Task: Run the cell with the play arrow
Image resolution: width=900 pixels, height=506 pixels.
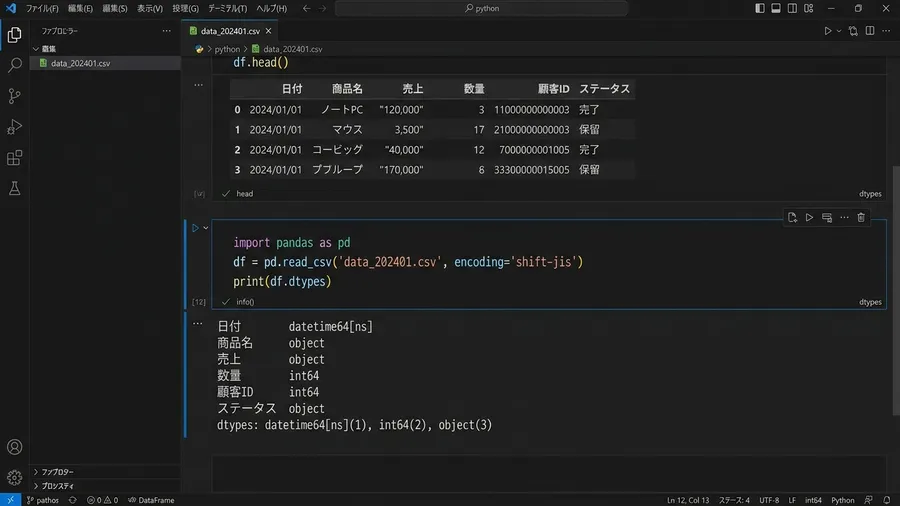Action: [195, 228]
